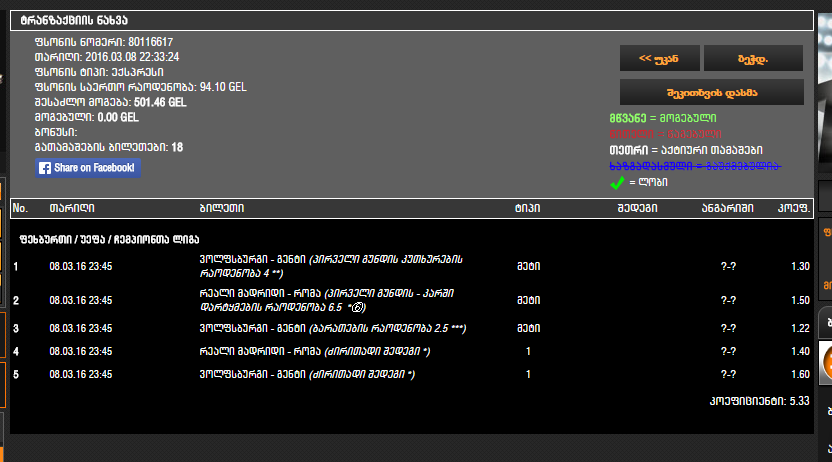Click the ანგარიში column header
Viewport: 832px width, 462px height.
[727, 208]
